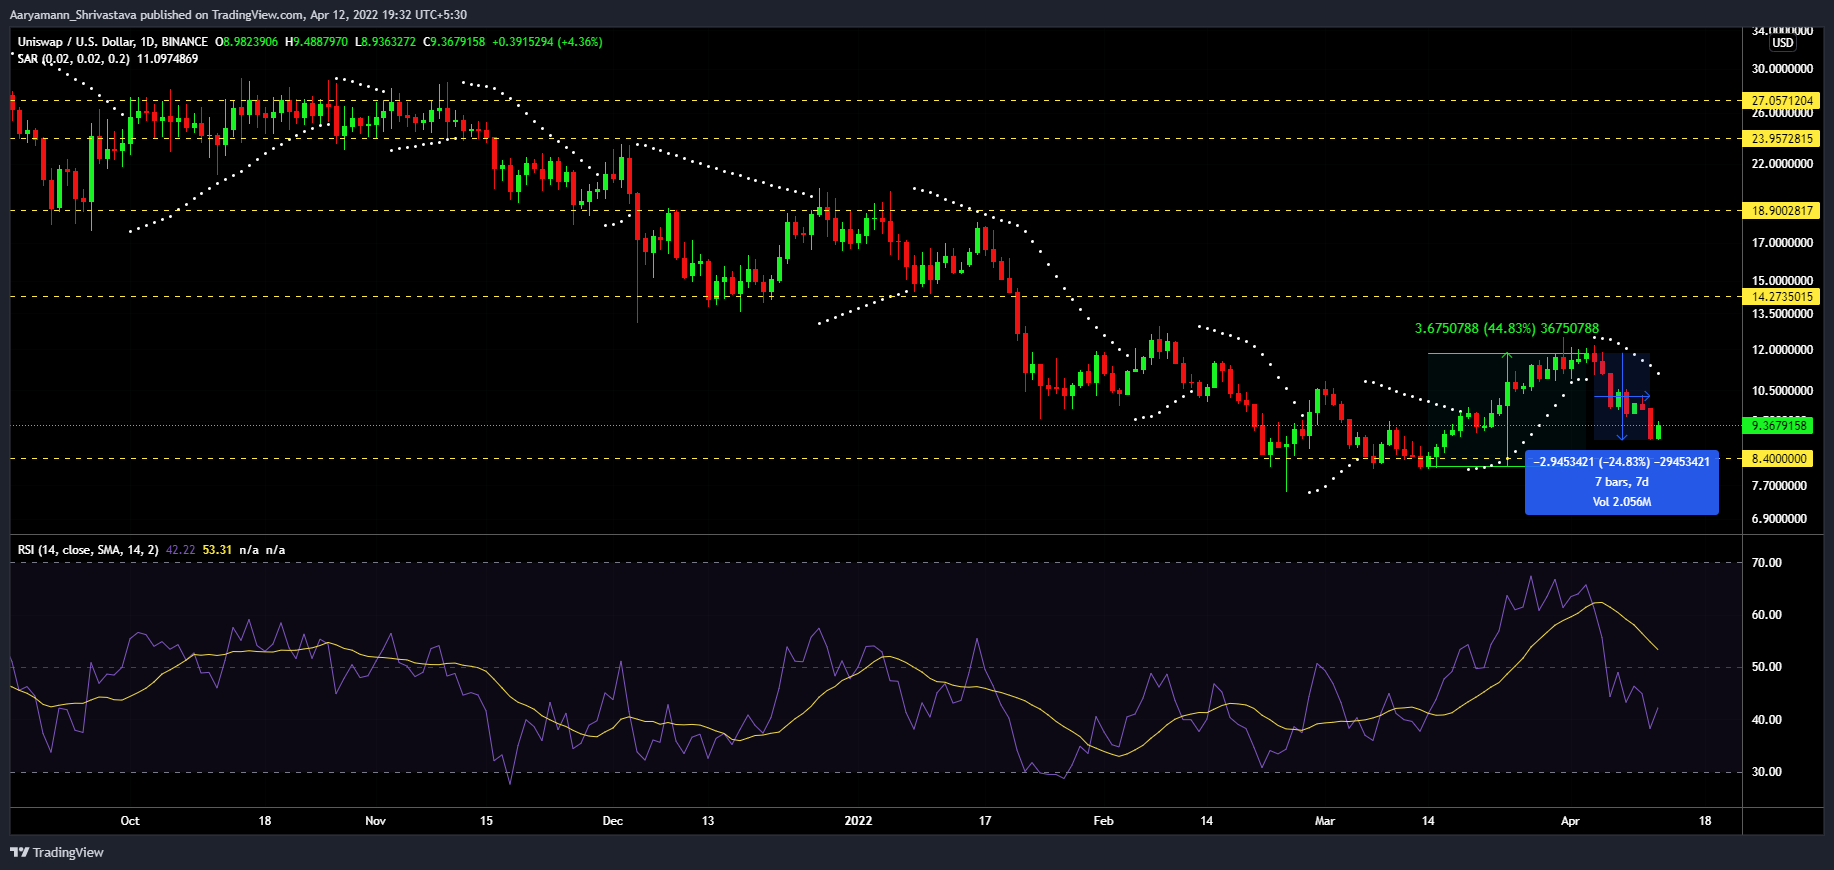1834x870 pixels.
Task: Select the yellow RSI SMA value 53.31
Action: (x=217, y=550)
